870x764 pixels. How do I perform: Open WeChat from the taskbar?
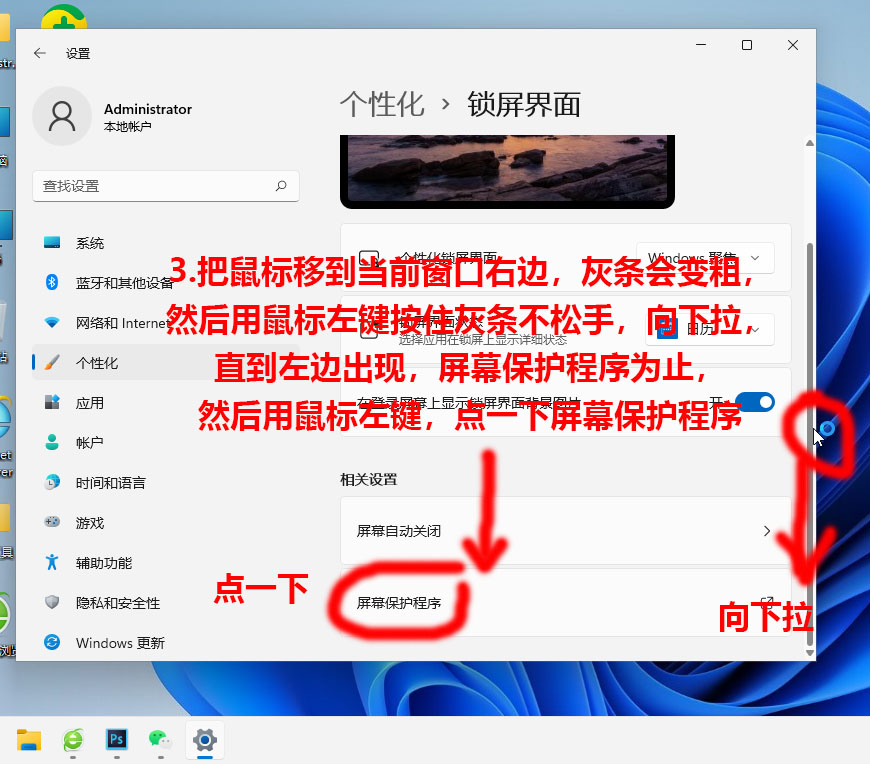[x=160, y=740]
